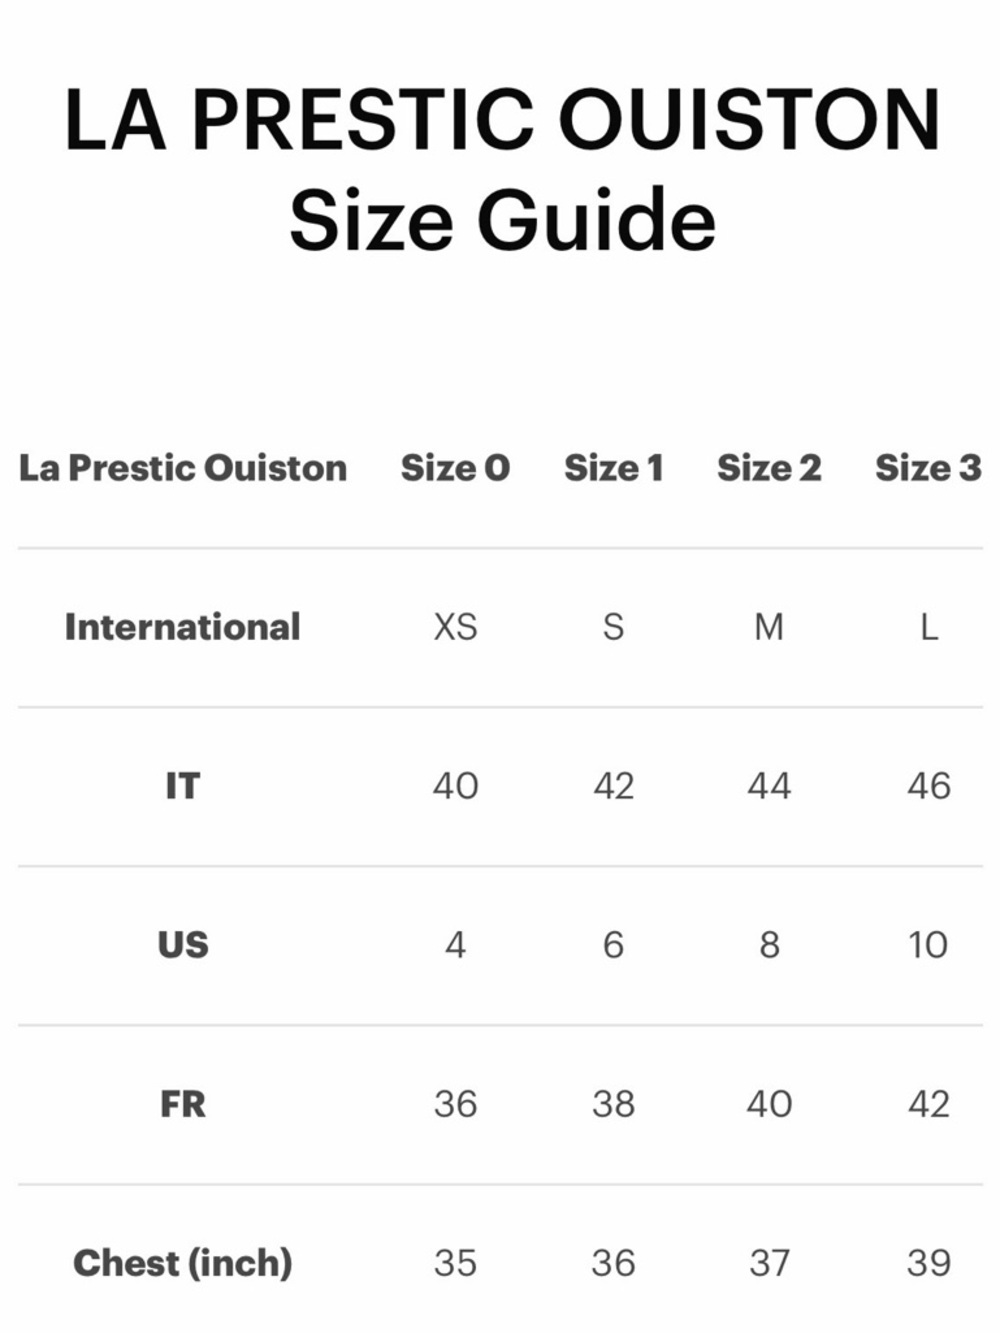Select the Size Guide heading text

[x=502, y=220]
